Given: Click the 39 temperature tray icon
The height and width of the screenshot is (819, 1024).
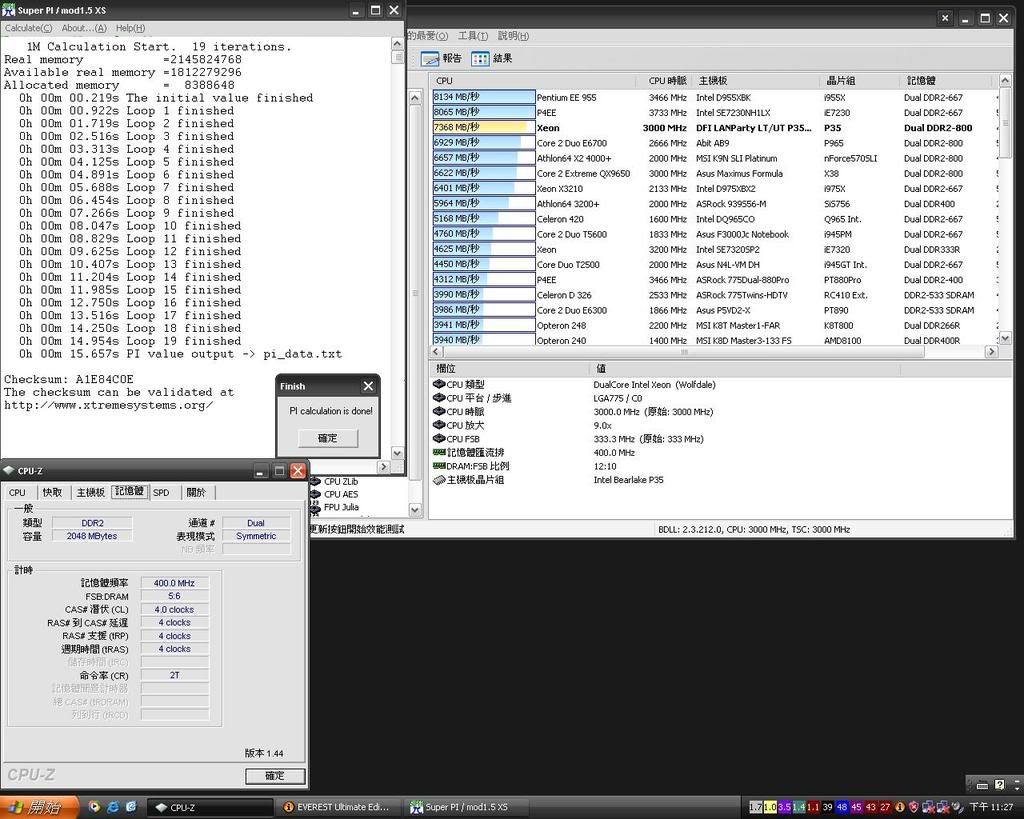Looking at the screenshot, I should (827, 807).
